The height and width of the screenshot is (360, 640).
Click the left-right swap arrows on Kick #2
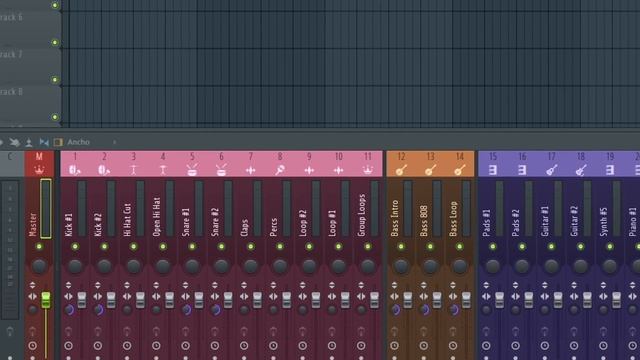(98, 297)
